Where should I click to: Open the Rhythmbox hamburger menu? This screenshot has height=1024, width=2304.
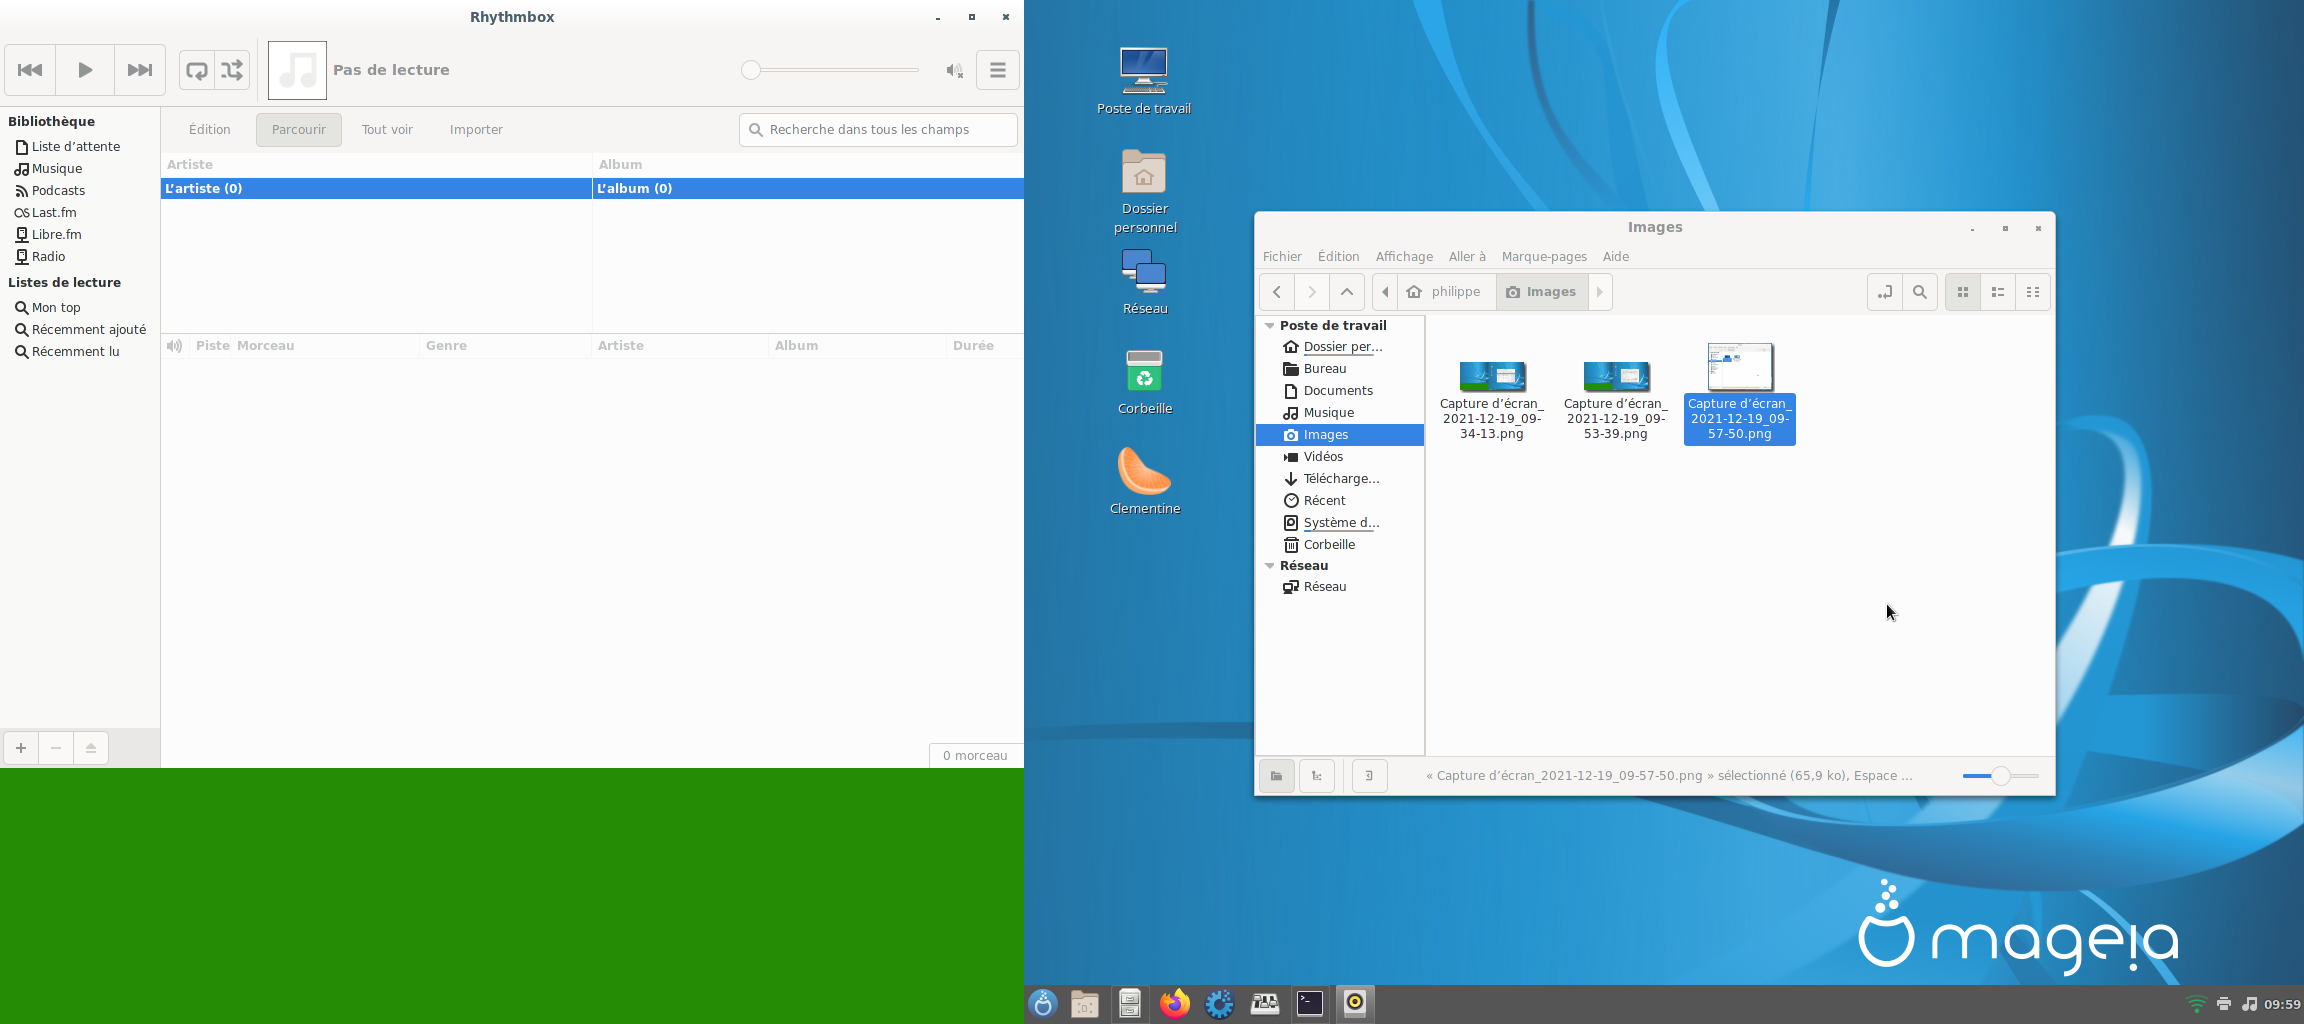(x=997, y=70)
